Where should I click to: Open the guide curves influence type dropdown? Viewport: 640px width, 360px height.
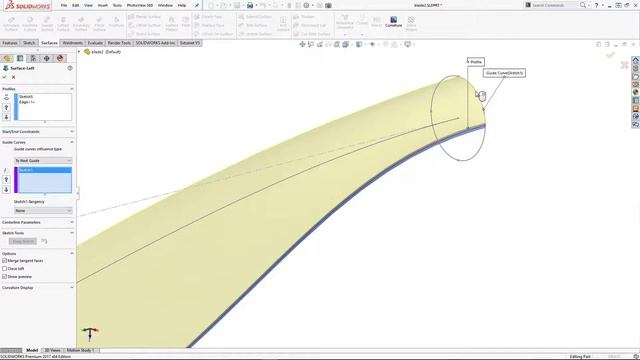[43, 161]
